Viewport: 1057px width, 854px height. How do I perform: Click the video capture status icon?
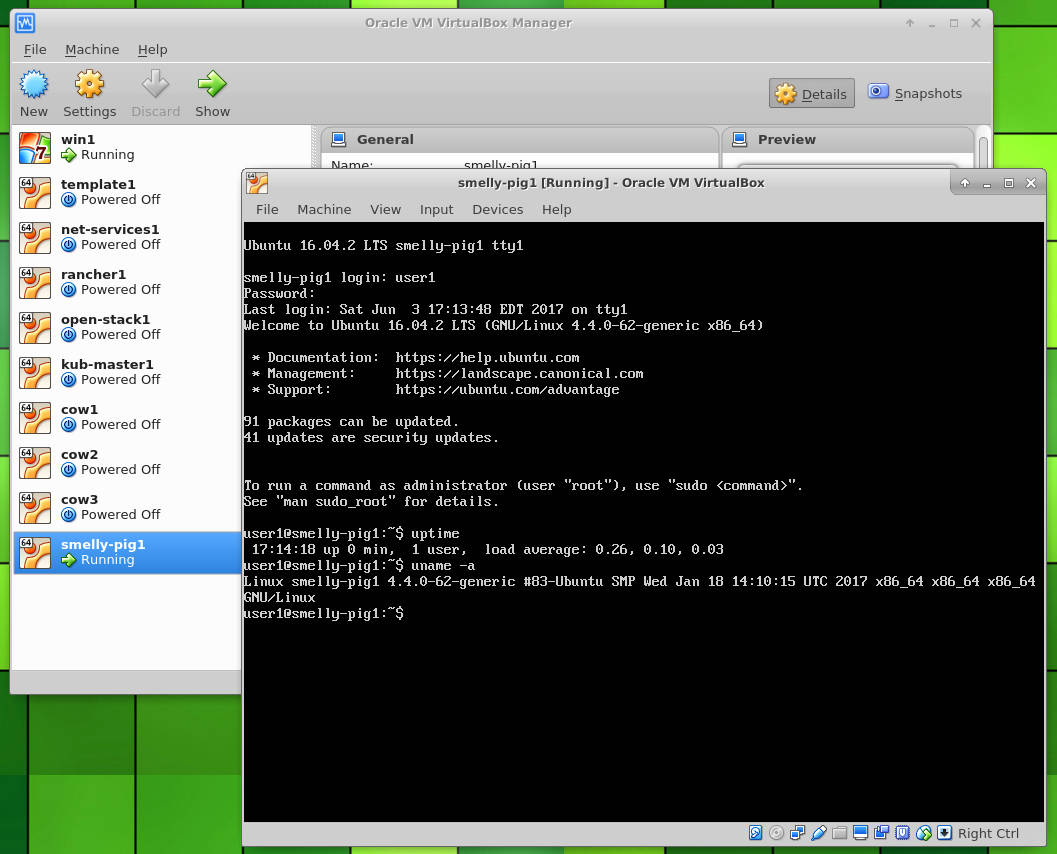(x=881, y=833)
